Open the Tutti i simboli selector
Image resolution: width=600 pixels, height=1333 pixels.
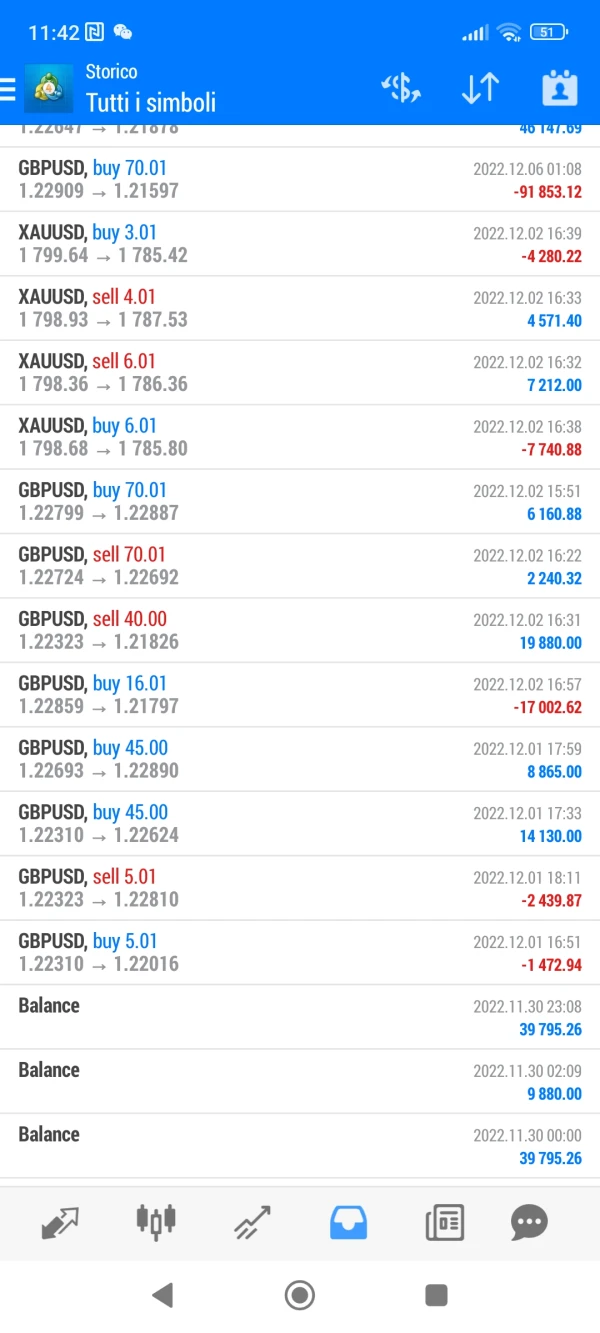click(x=151, y=102)
